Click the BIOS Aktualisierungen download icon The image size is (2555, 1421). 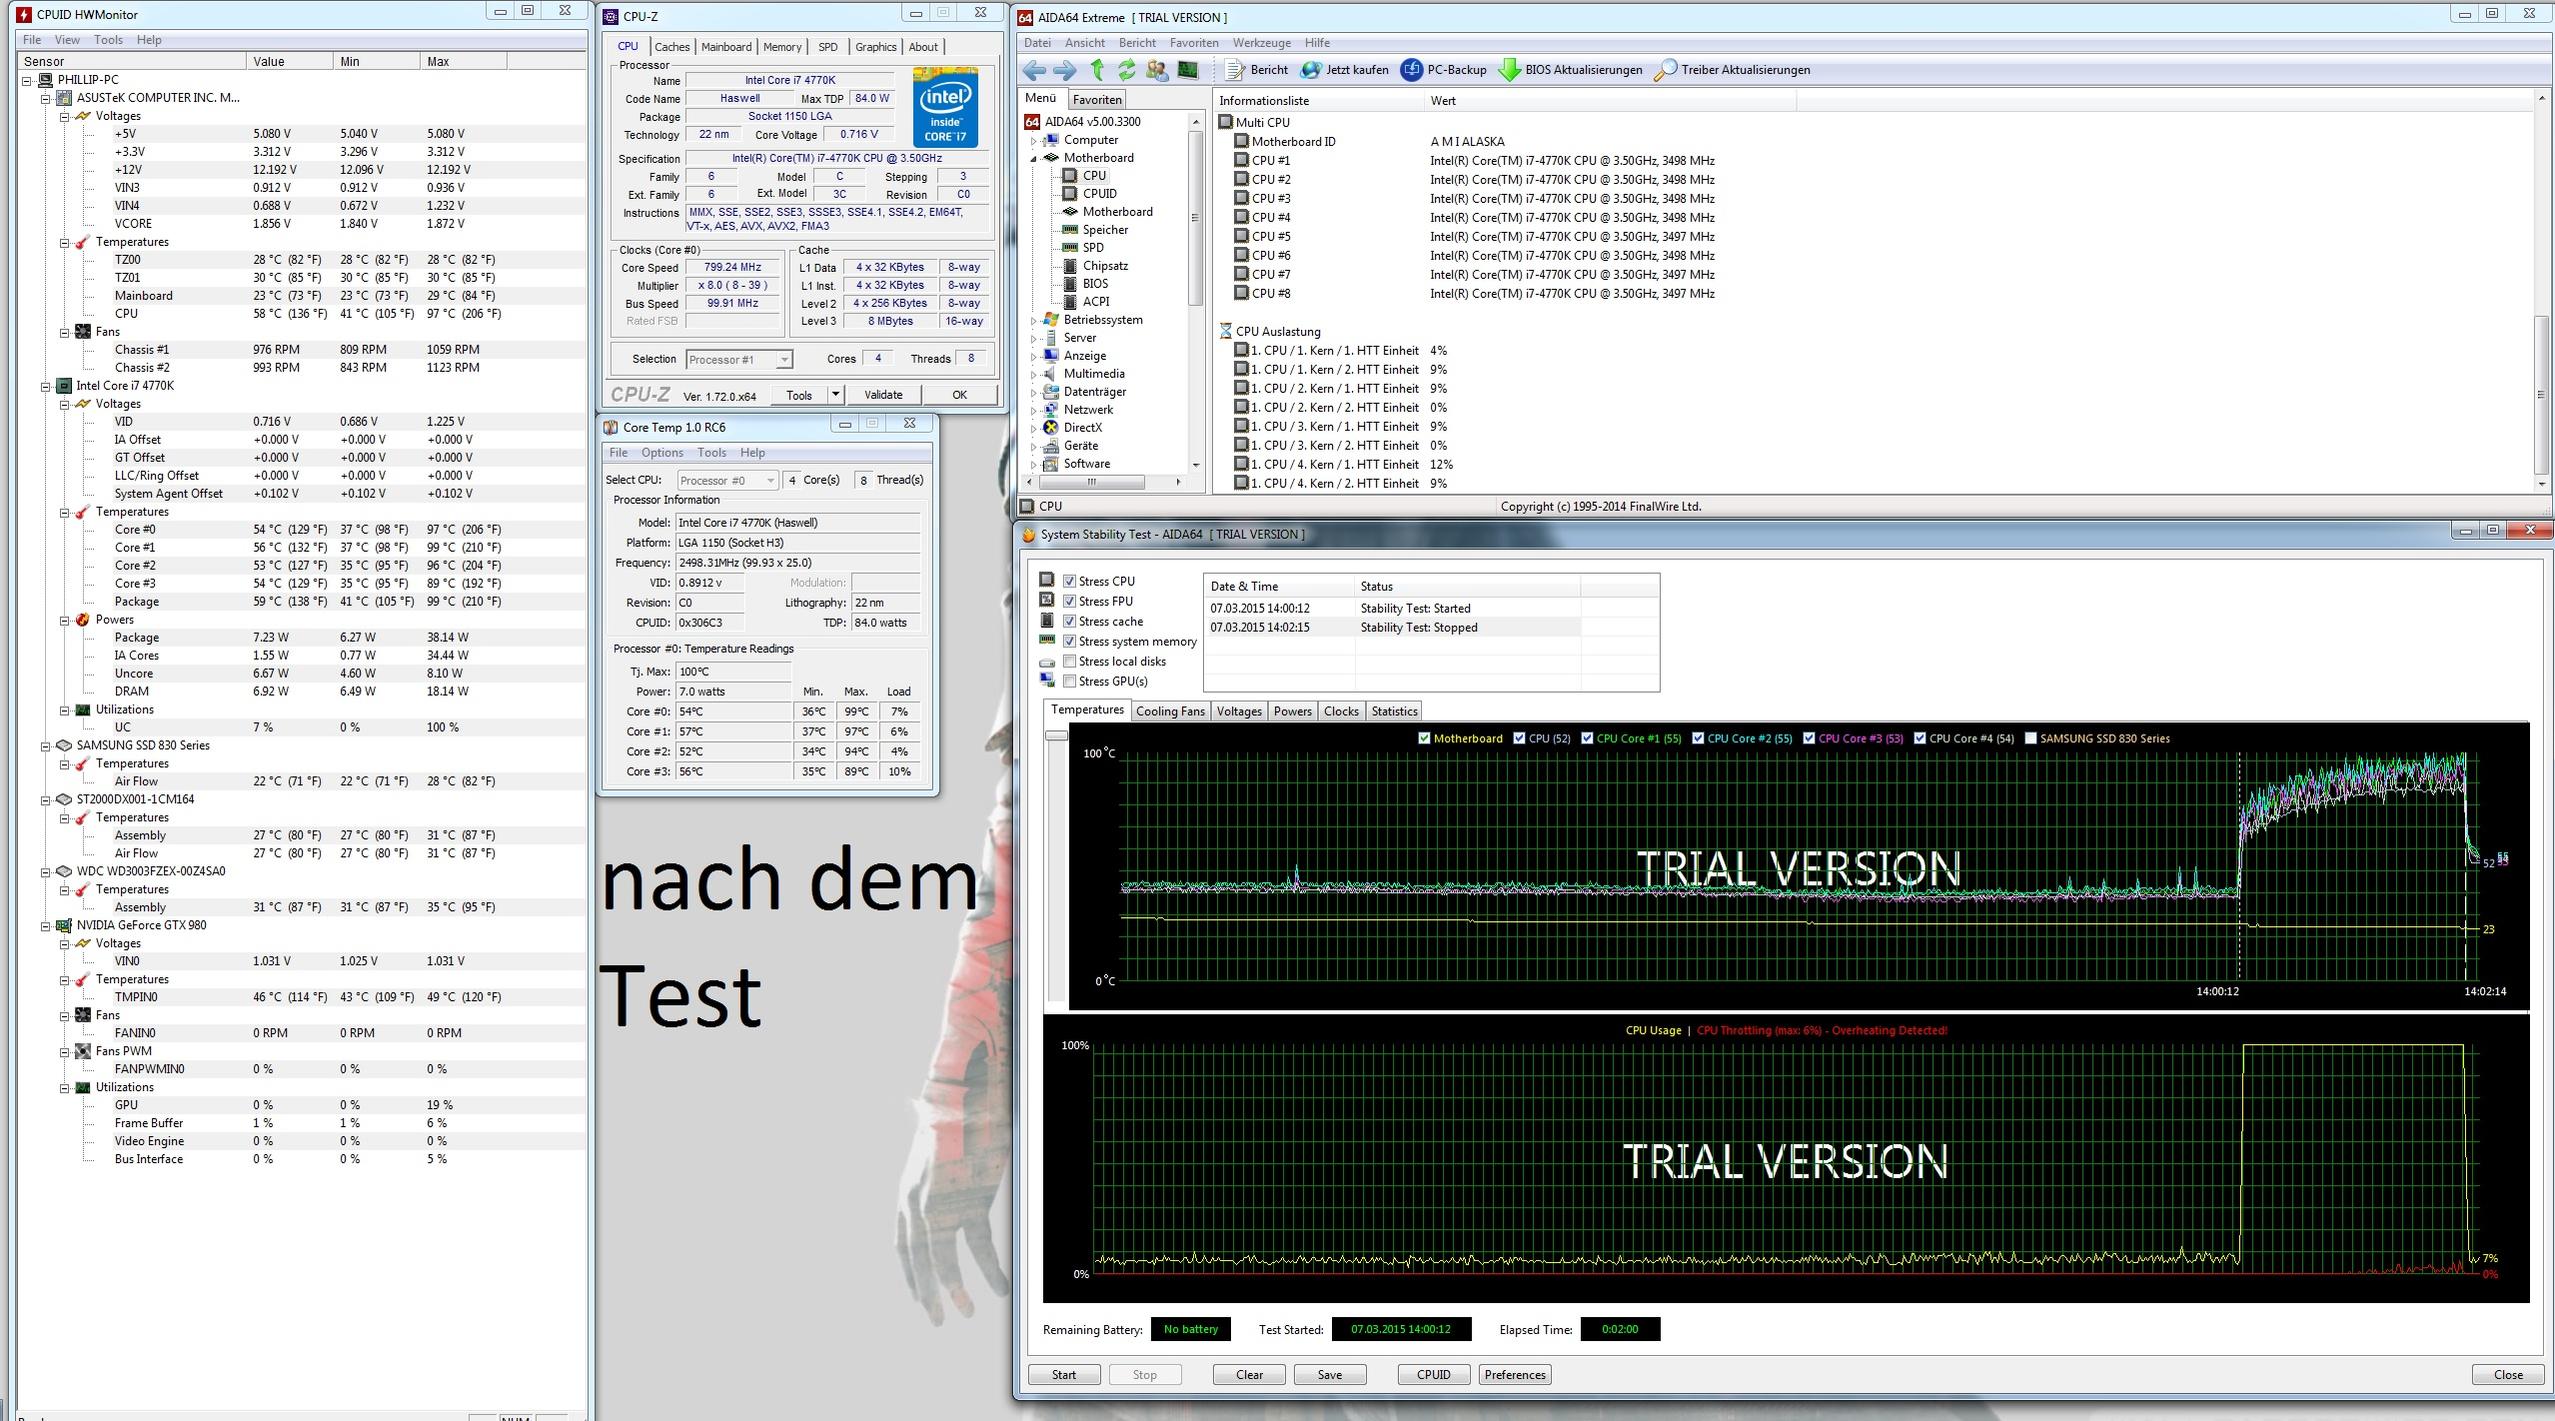click(1509, 70)
